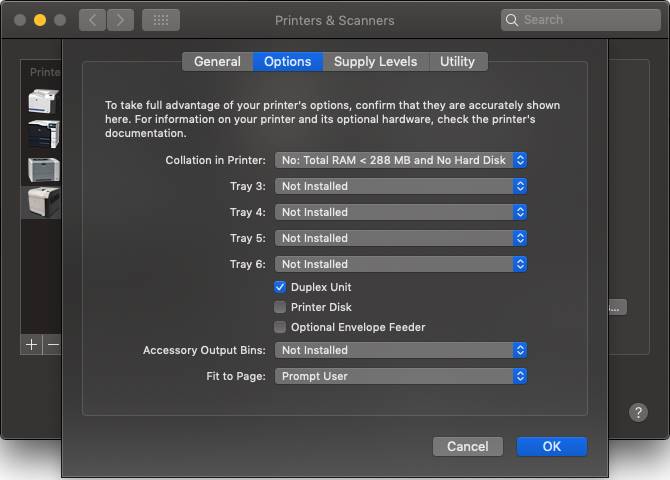Open Accessory Output Bins dropdown

click(x=400, y=350)
